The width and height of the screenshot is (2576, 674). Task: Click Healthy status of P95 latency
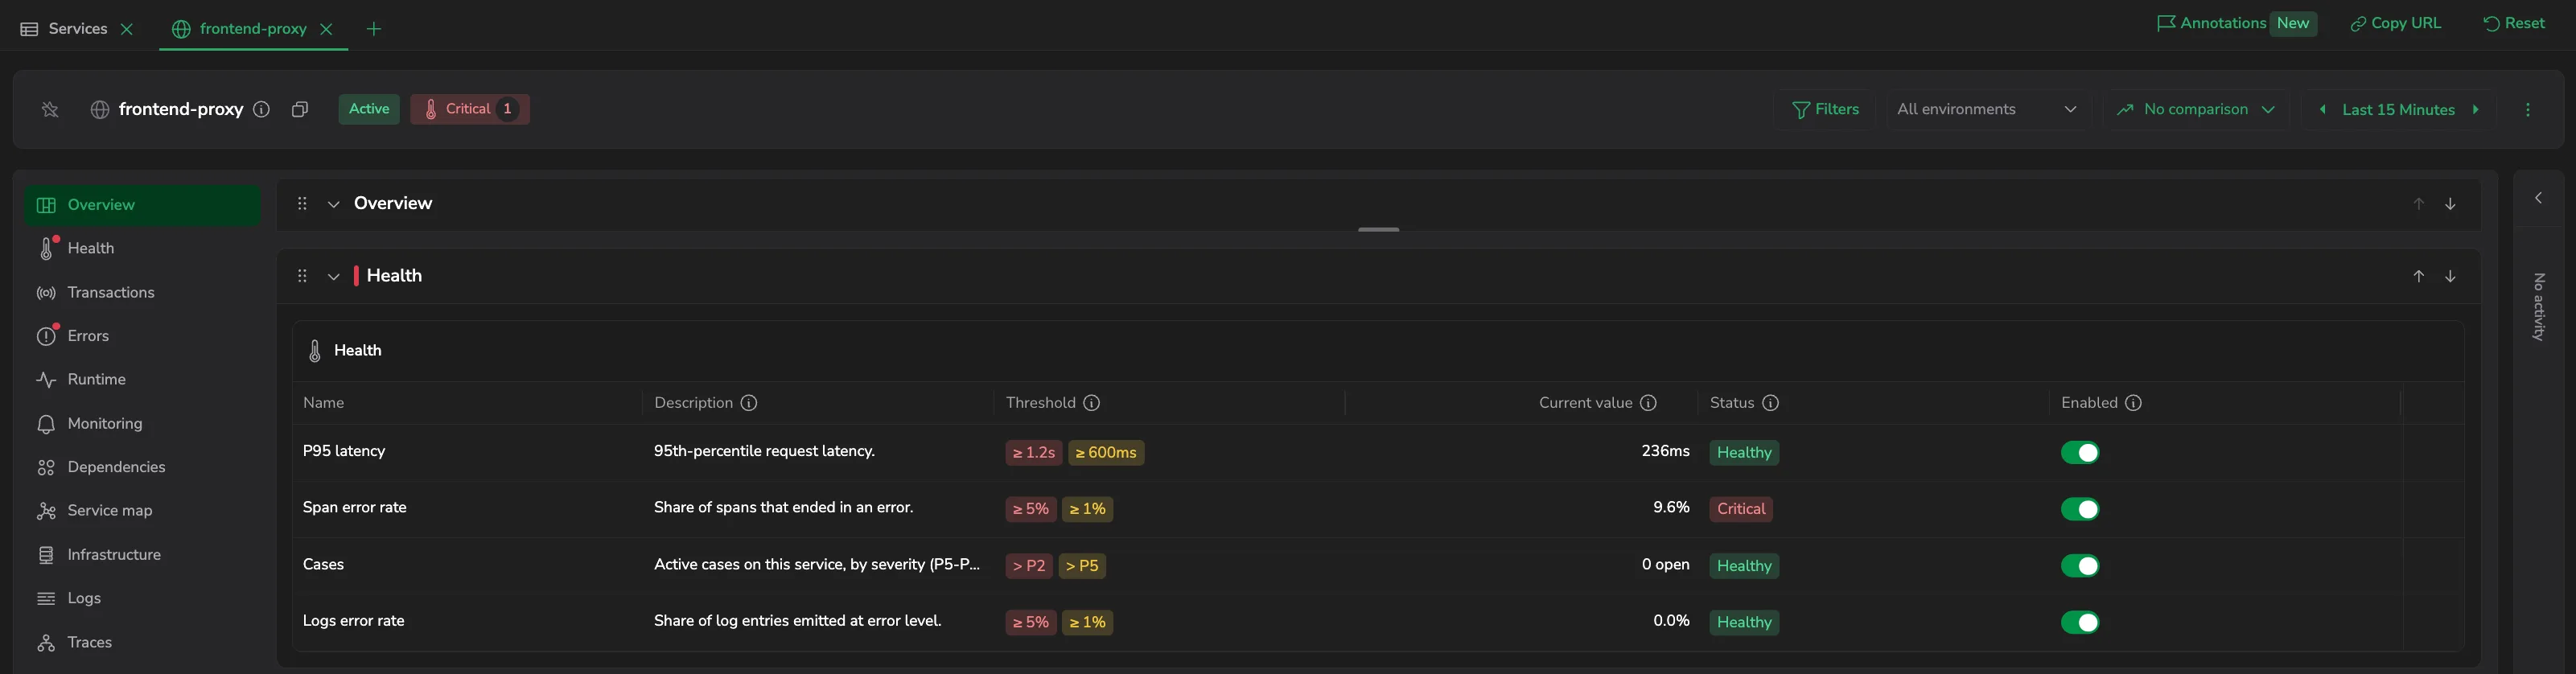[x=1744, y=453]
